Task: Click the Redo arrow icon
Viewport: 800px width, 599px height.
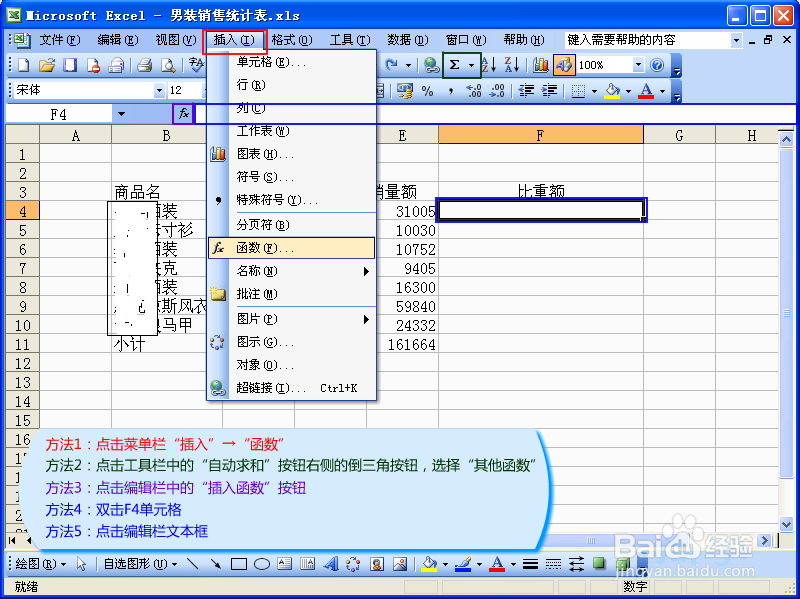Action: [391, 65]
